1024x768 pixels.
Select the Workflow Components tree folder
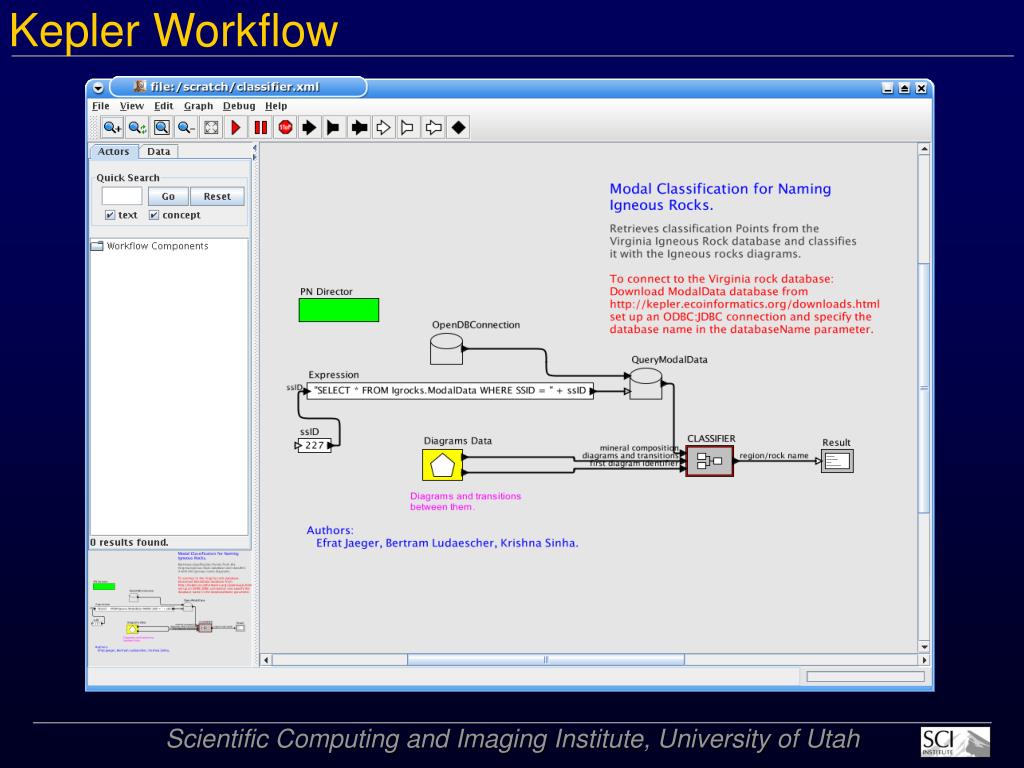(150, 246)
